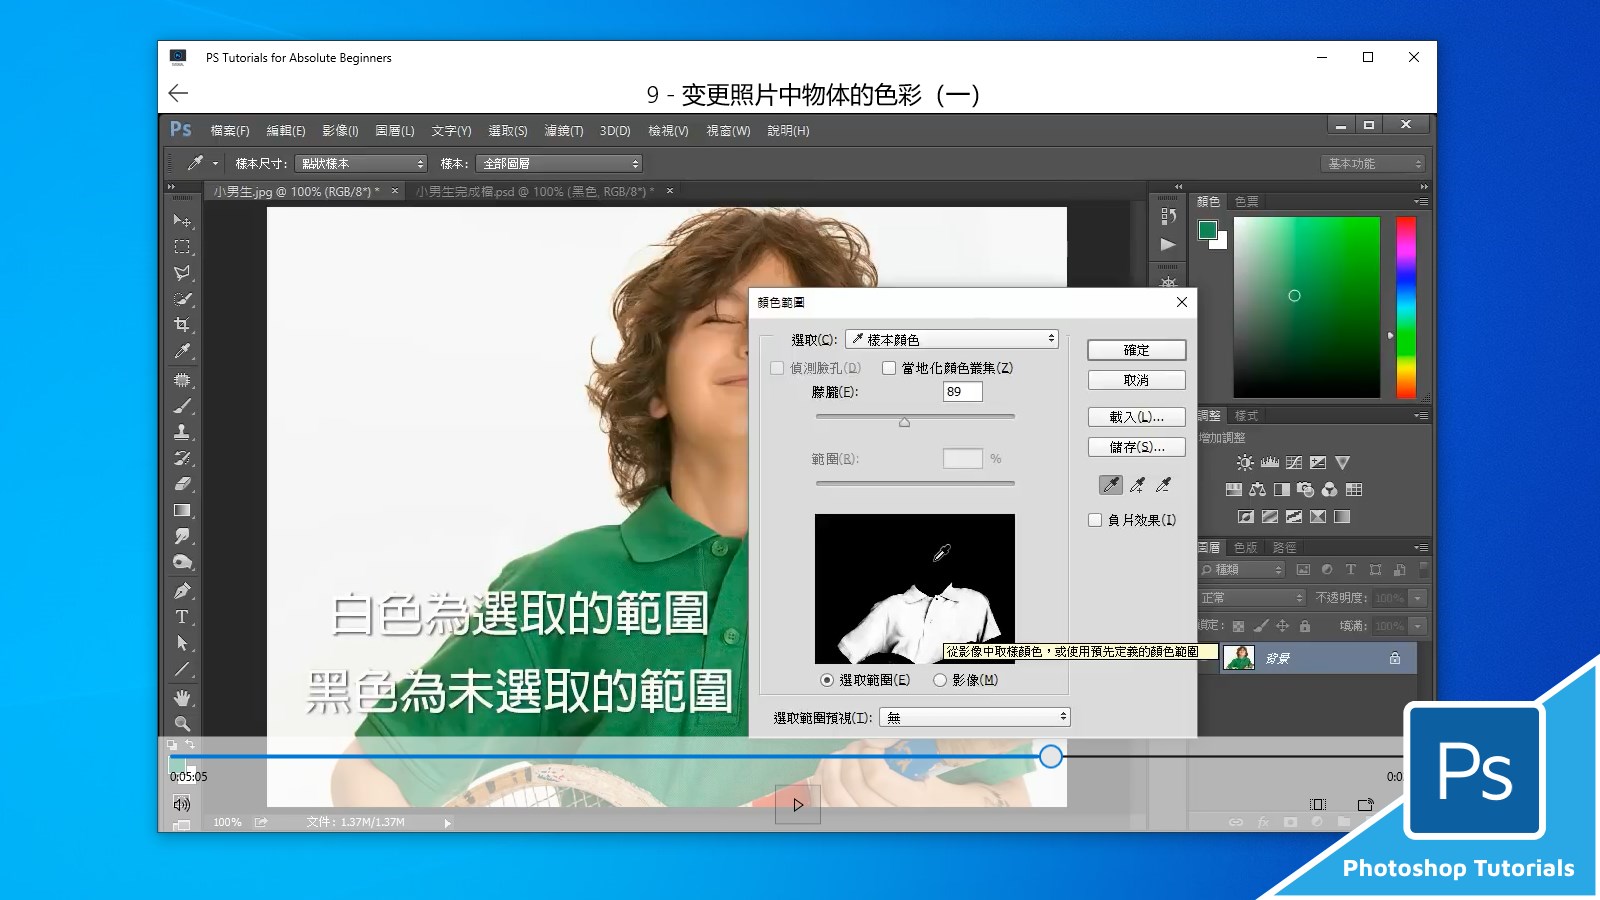Select the Quick Selection tool
Image resolution: width=1600 pixels, height=900 pixels.
182,298
